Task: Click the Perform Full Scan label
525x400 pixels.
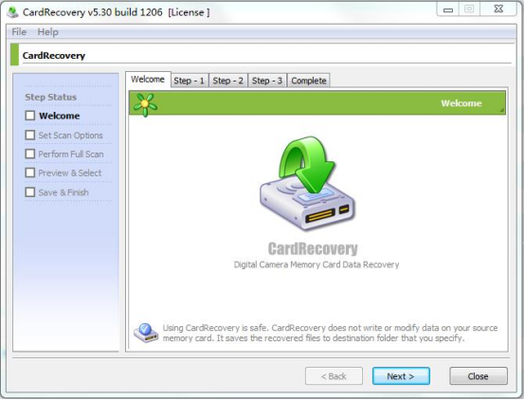Action: pyautogui.click(x=71, y=154)
